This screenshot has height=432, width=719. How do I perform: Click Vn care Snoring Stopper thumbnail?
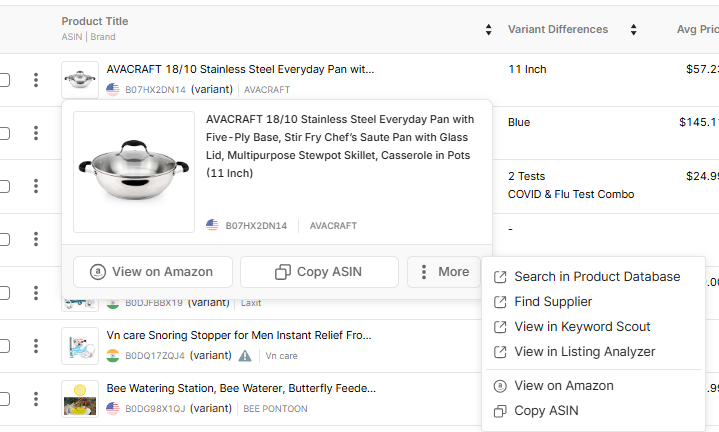click(x=80, y=346)
